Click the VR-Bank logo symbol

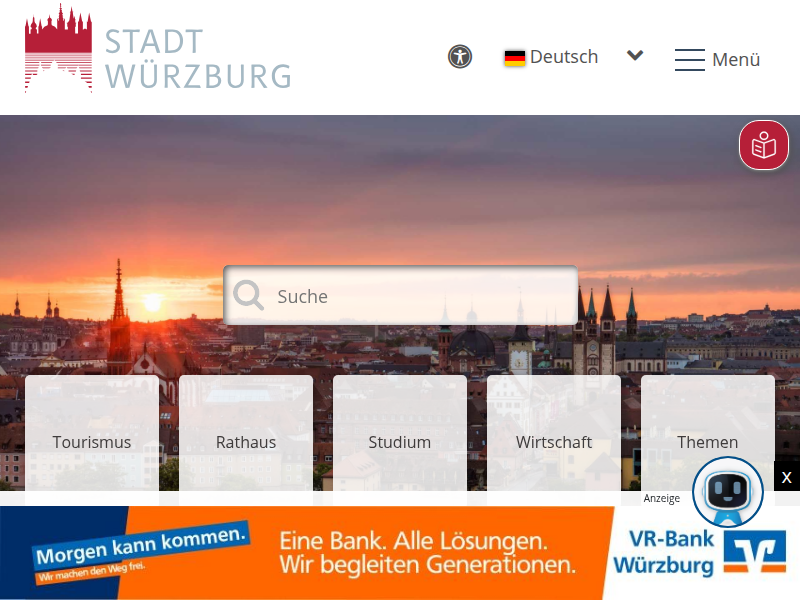[x=755, y=552]
